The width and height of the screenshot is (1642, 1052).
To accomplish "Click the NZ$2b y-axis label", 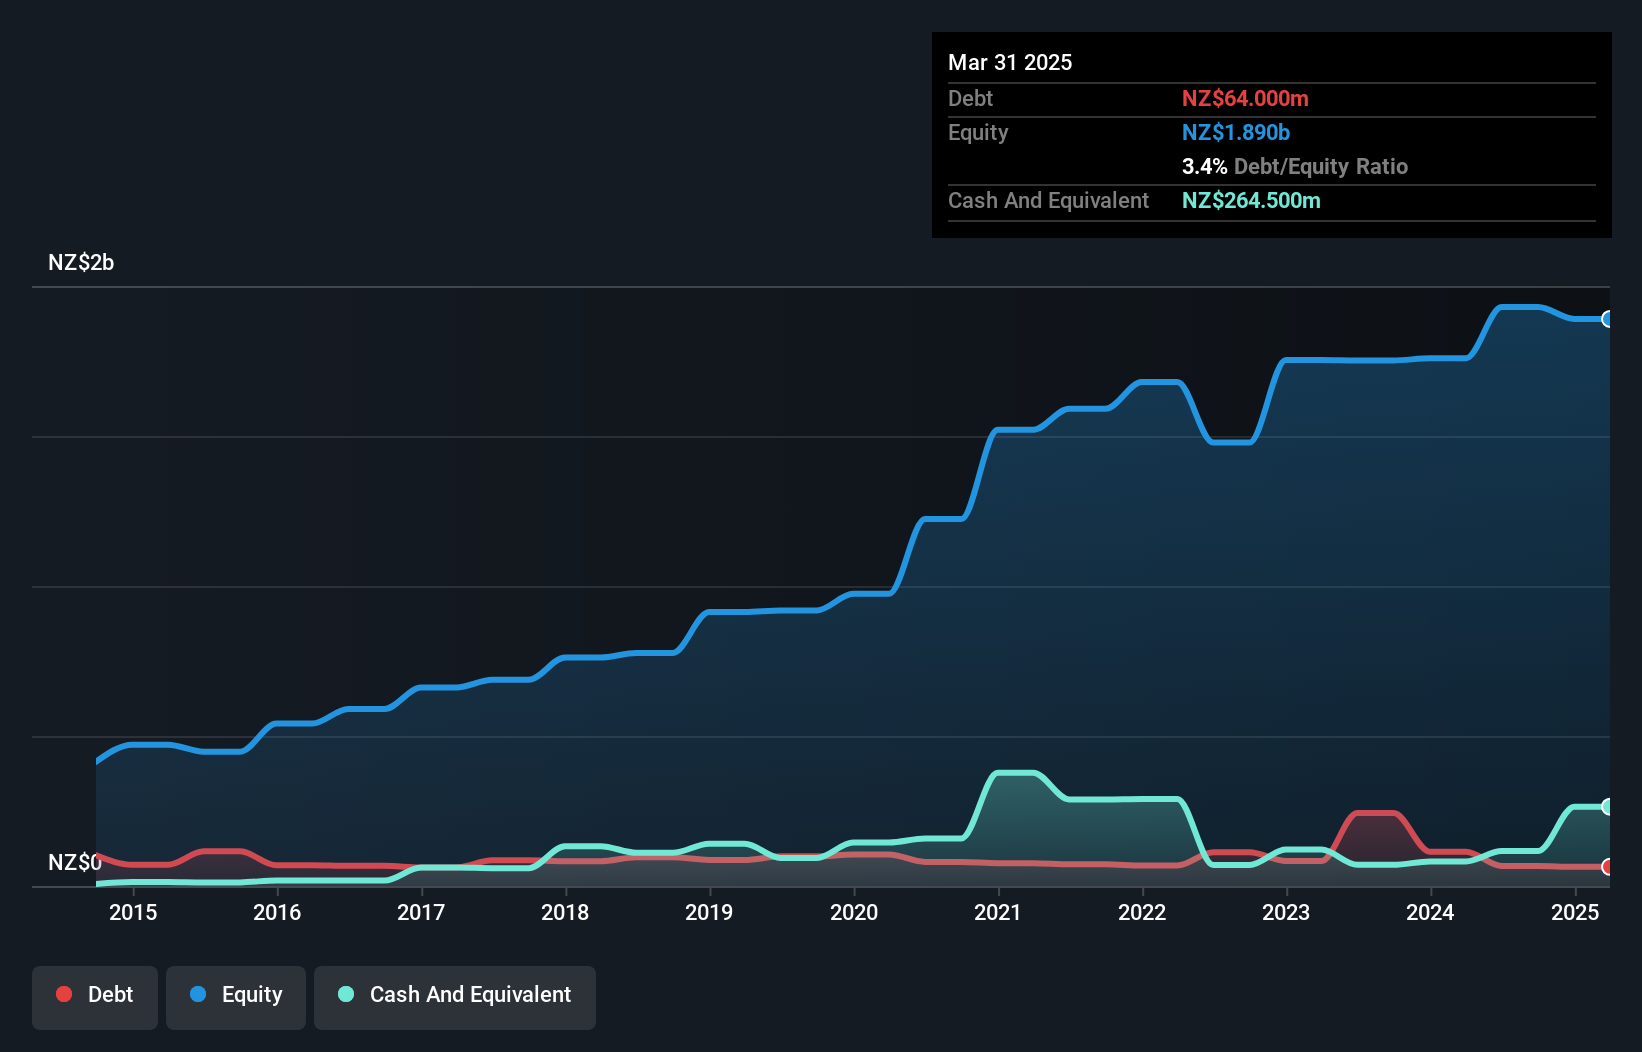I will (81, 263).
